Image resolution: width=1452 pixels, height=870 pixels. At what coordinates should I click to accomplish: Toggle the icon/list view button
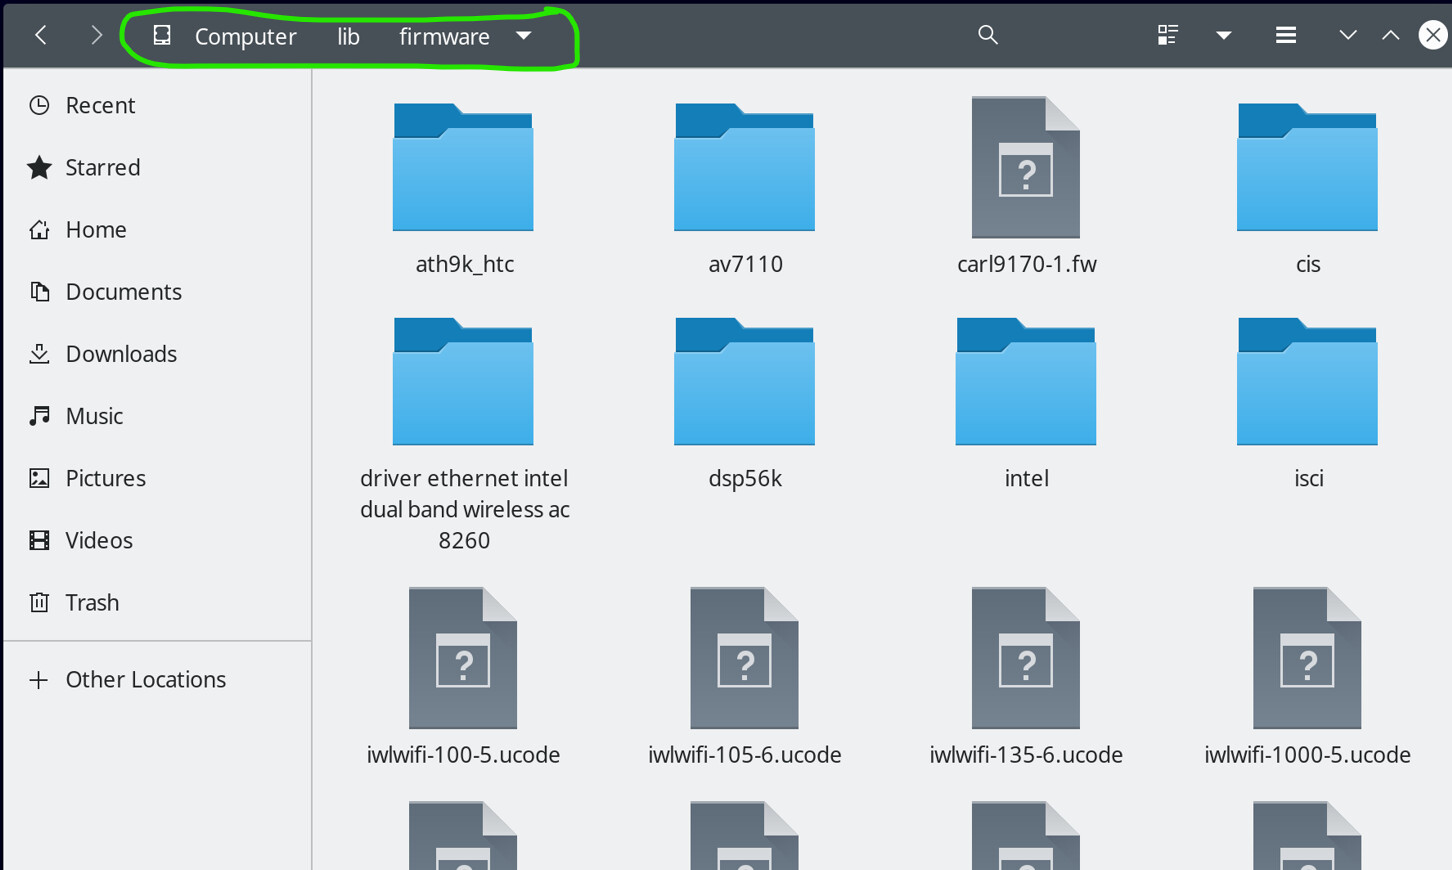[1167, 36]
